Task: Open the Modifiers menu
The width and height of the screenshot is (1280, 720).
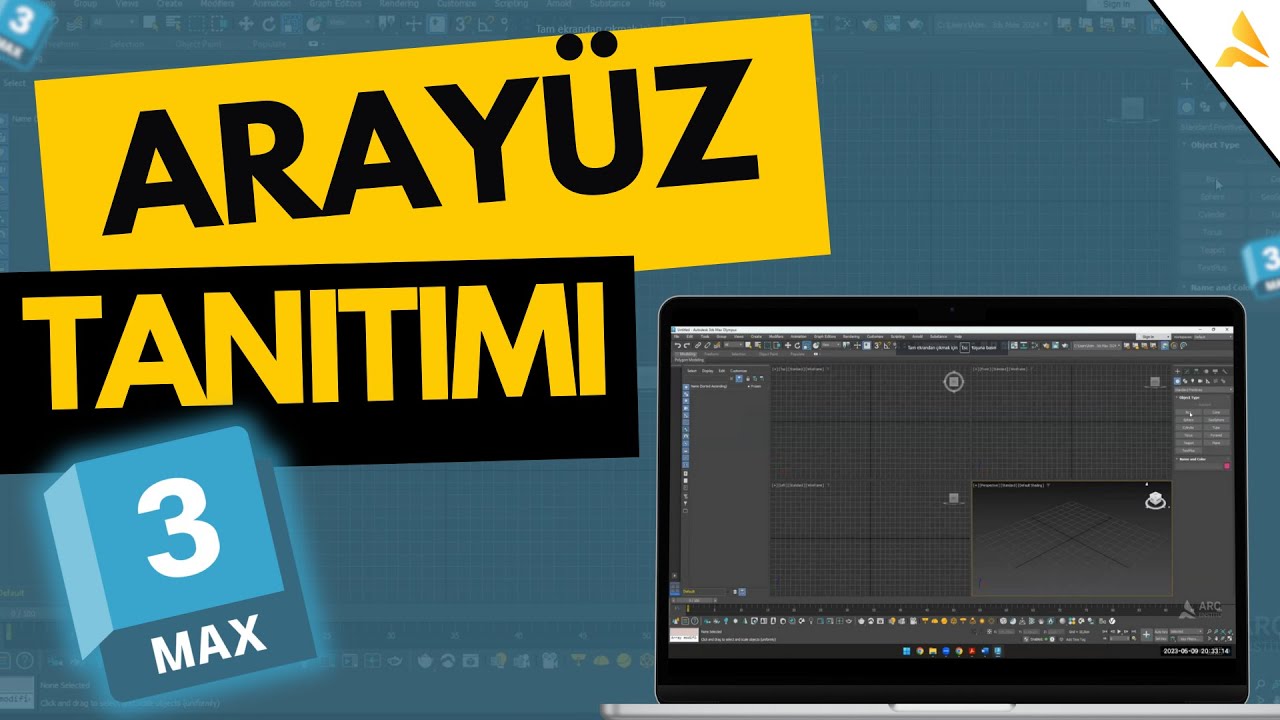Action: pos(776,336)
